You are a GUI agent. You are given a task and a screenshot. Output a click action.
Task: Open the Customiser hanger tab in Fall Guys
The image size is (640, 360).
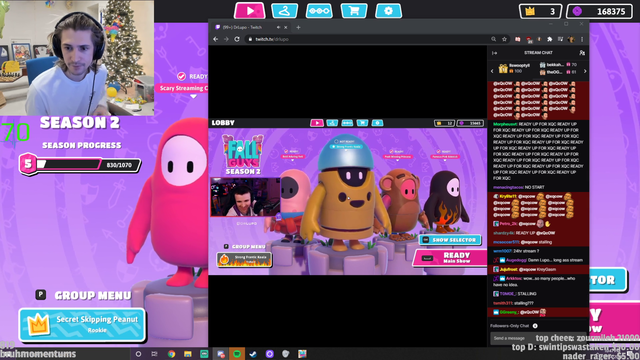pyautogui.click(x=284, y=11)
